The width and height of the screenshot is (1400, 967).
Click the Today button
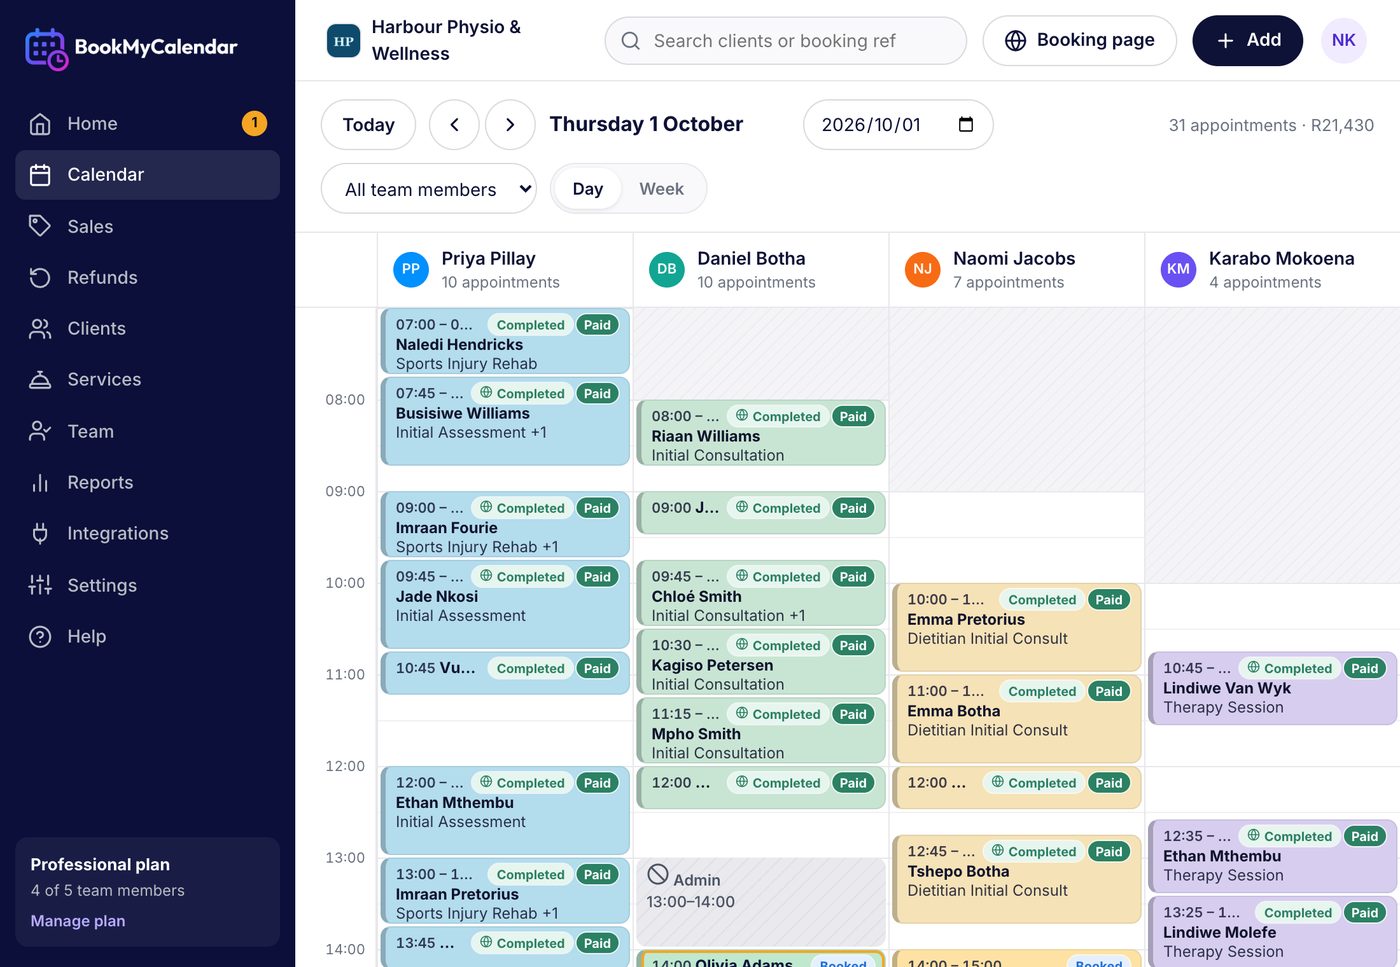pos(368,125)
